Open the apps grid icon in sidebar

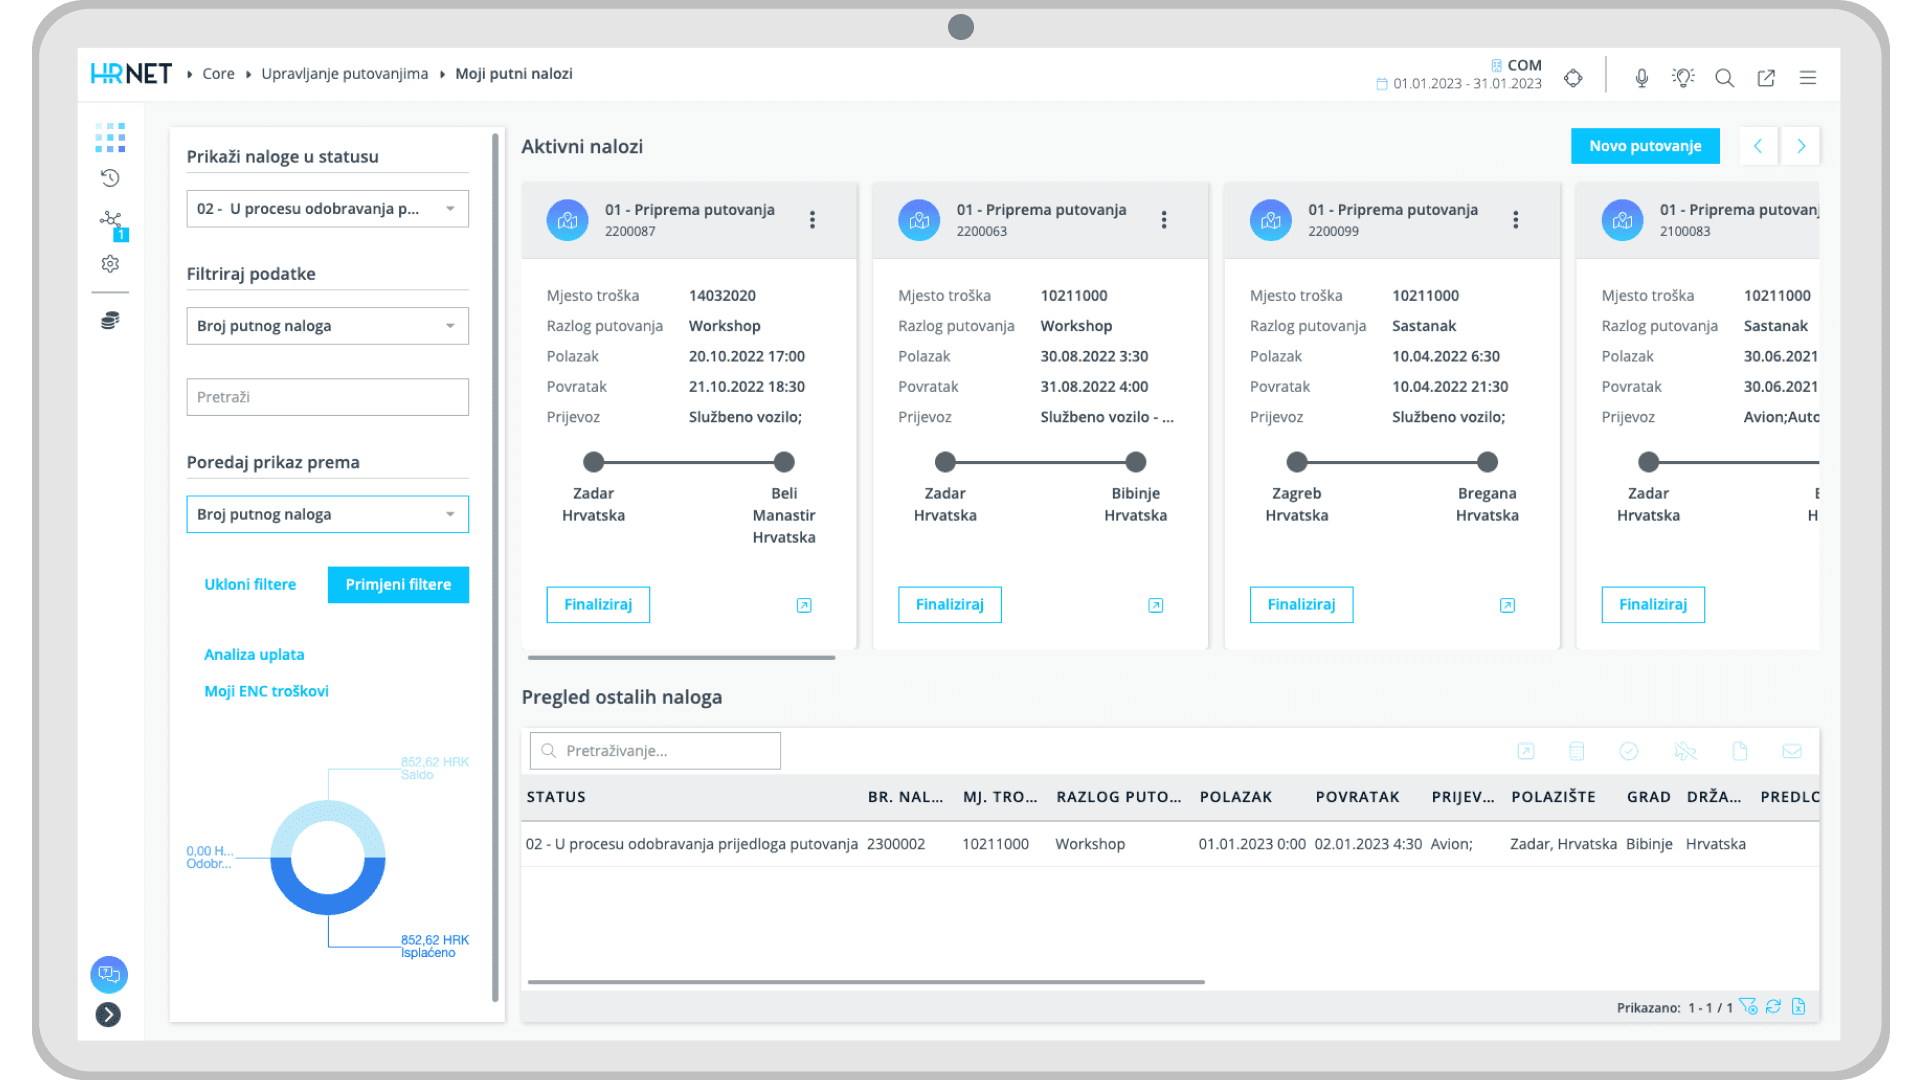coord(110,137)
